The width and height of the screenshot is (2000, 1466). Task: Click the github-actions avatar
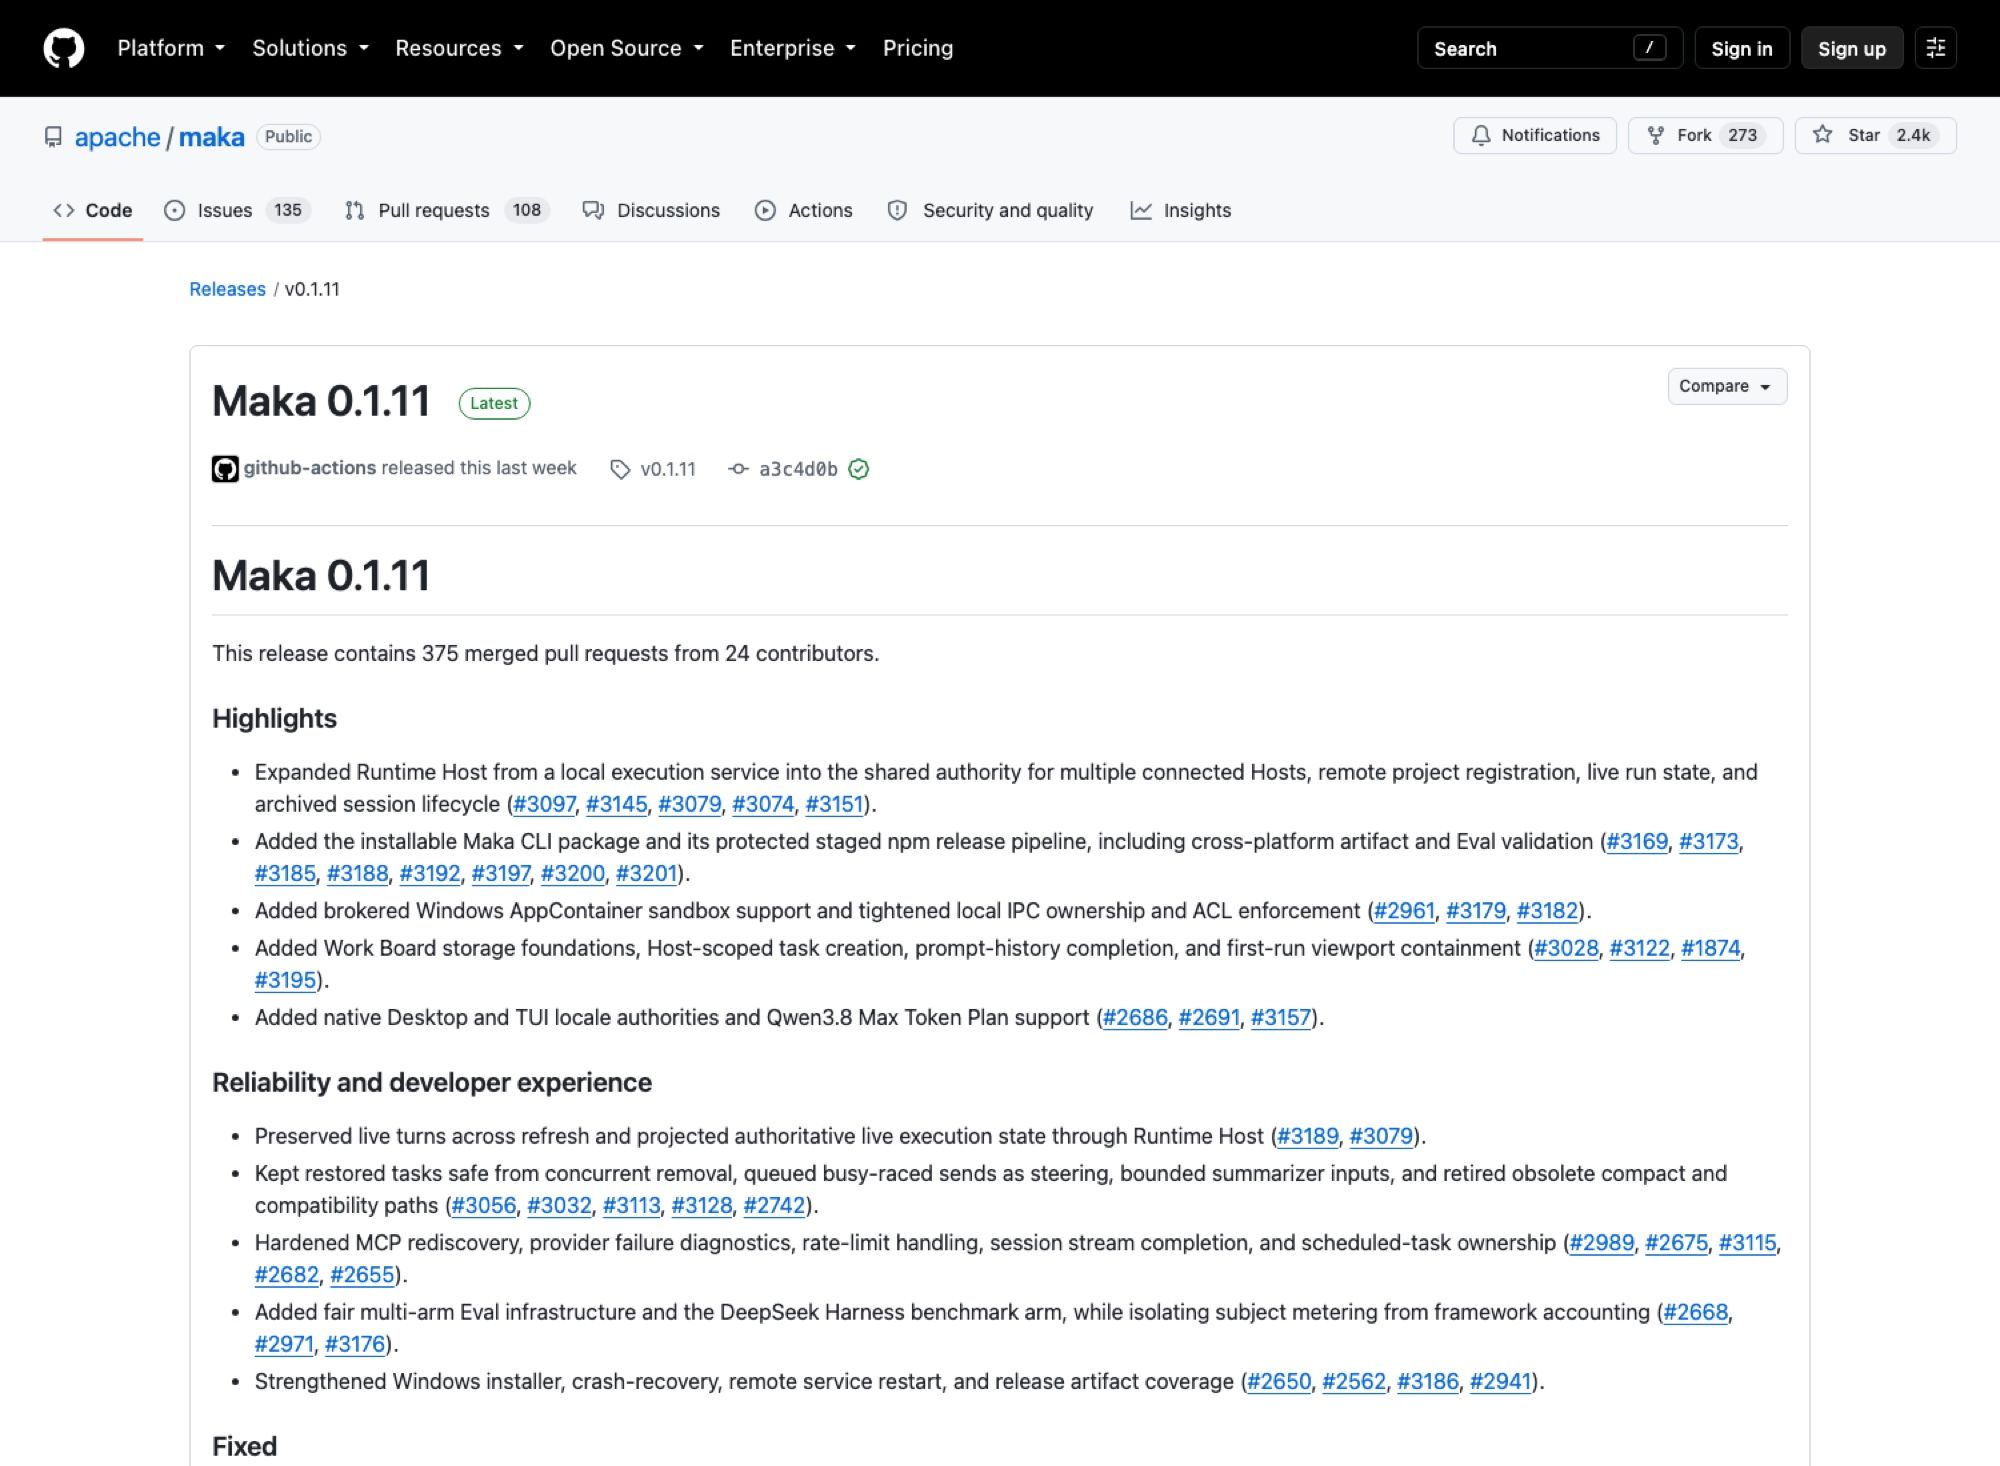225,469
